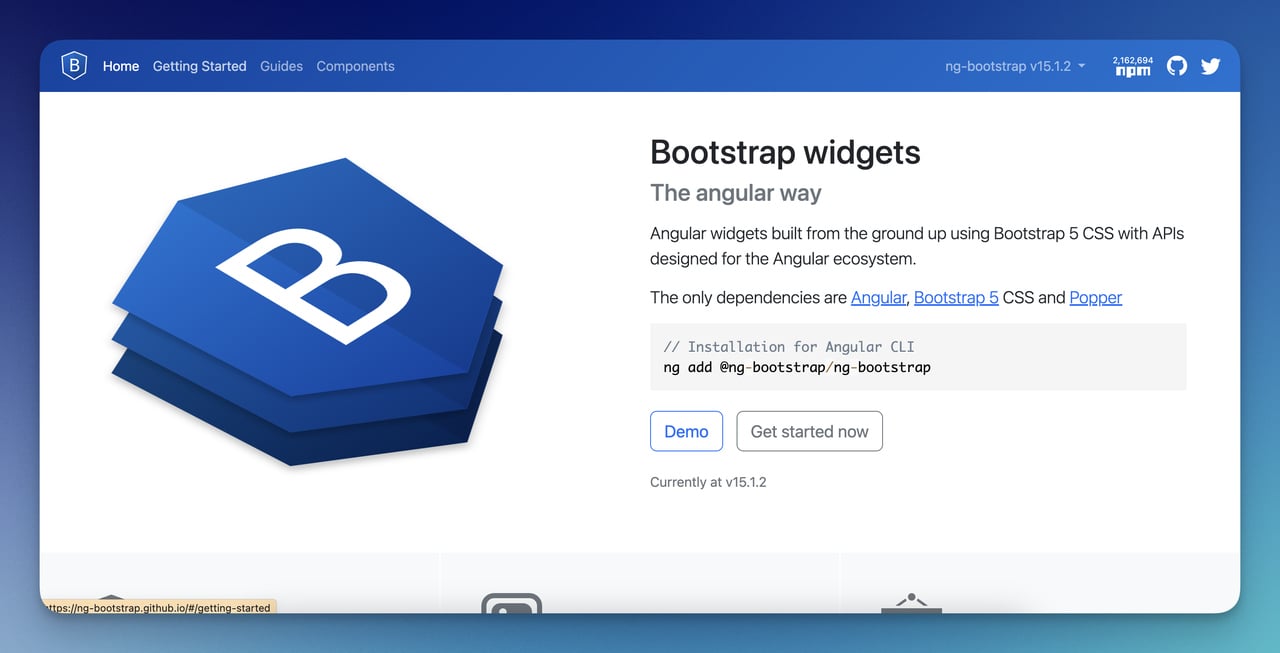Follow the Popper link

pyautogui.click(x=1096, y=297)
